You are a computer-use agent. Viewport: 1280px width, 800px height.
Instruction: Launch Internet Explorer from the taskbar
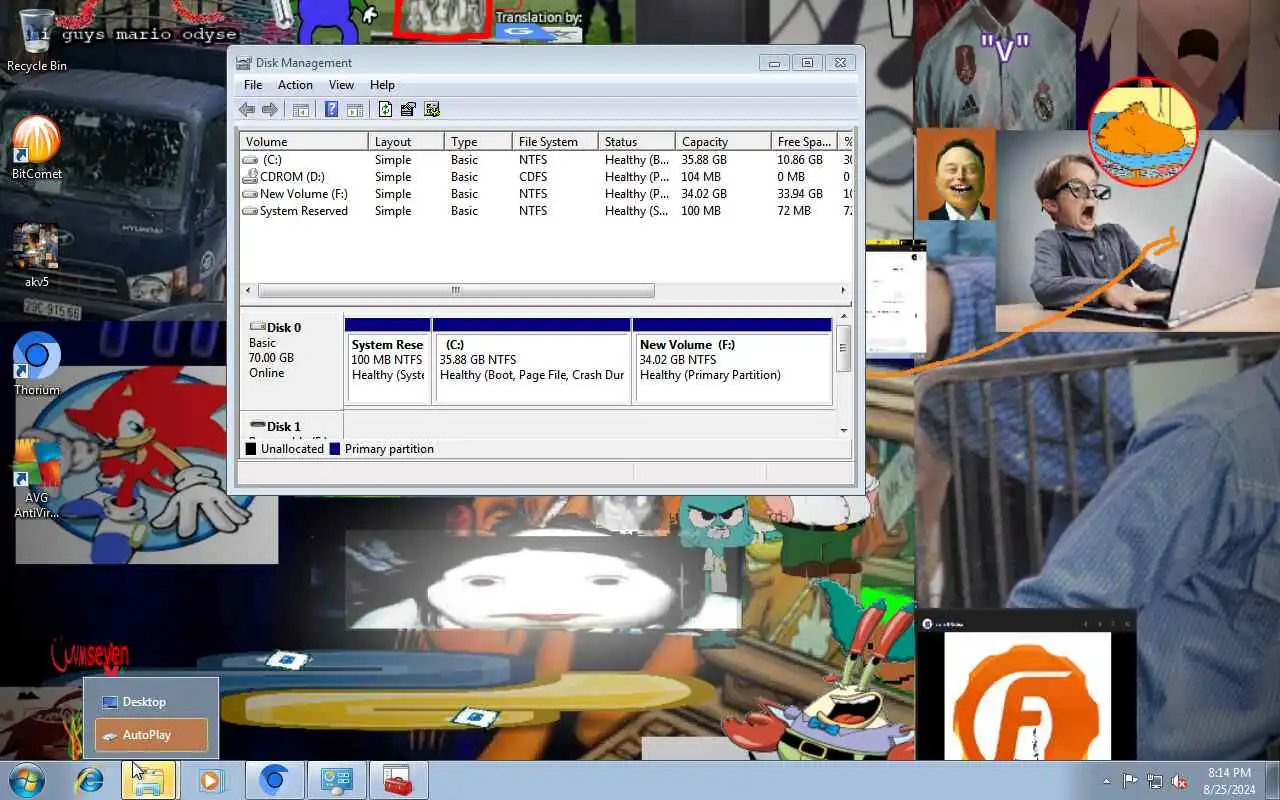[x=90, y=780]
